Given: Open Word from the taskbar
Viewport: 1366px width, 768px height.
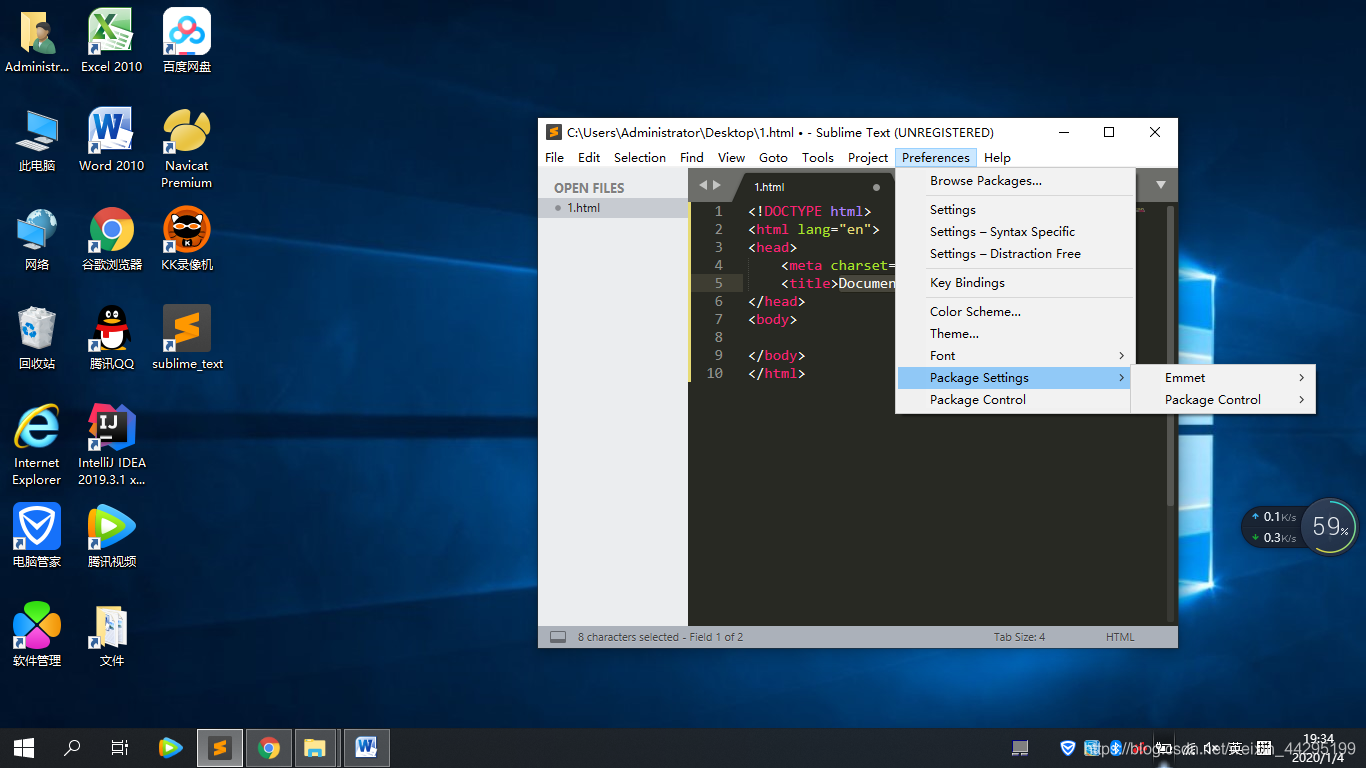Looking at the screenshot, I should [x=365, y=747].
